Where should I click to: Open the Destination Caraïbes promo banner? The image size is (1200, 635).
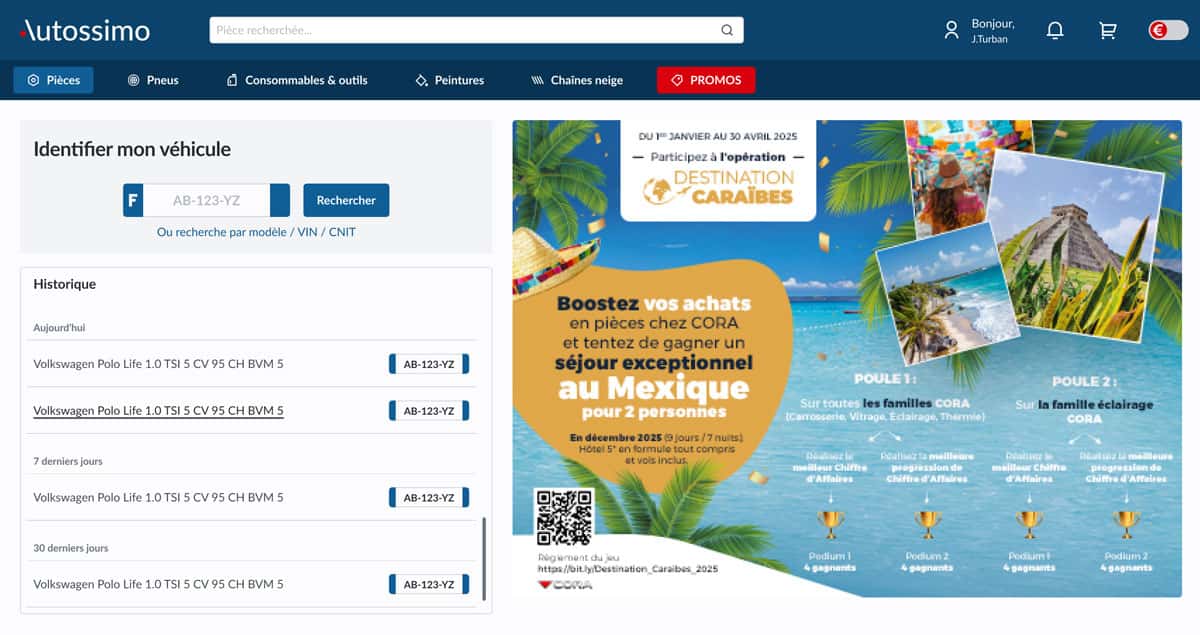click(x=846, y=358)
